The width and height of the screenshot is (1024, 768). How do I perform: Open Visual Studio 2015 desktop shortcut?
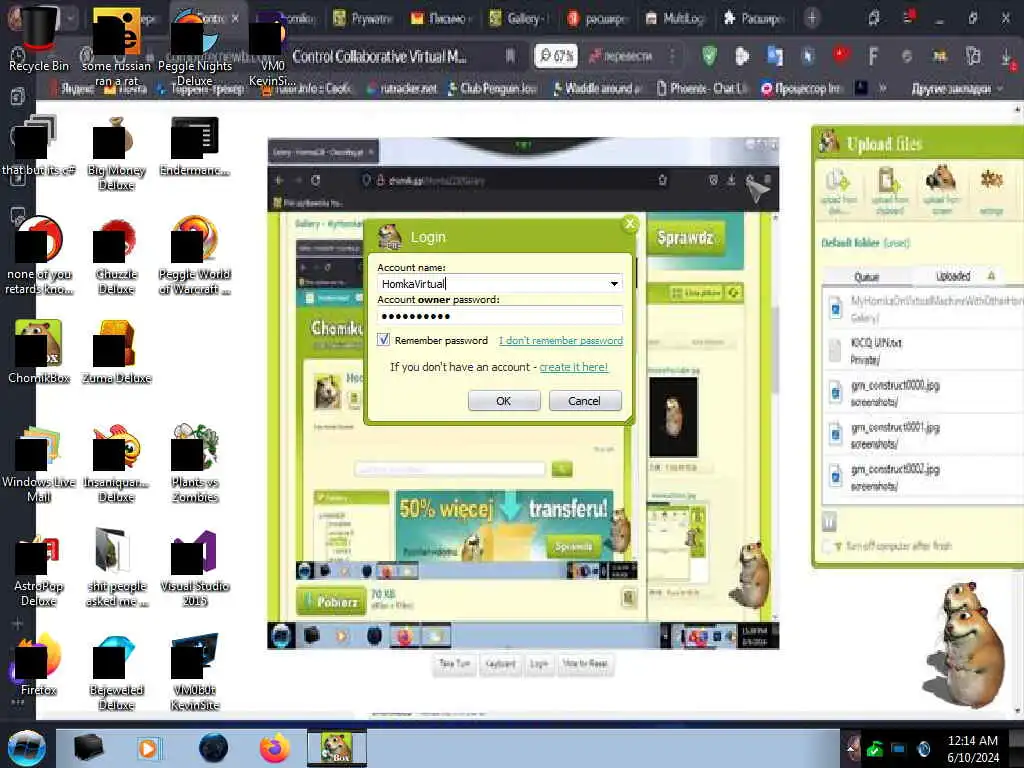pos(195,568)
